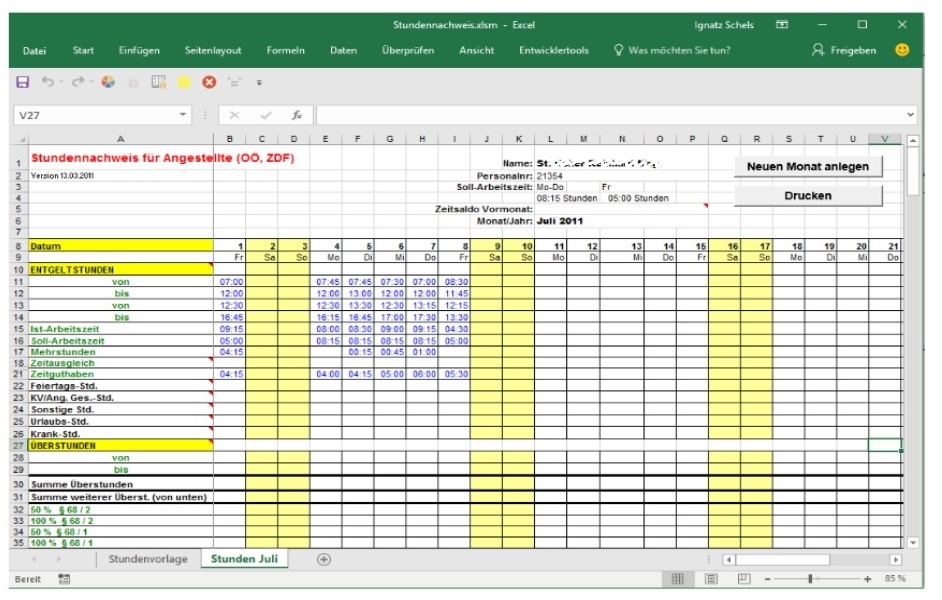The image size is (942, 600).
Task: Click the colorful pie chart icon
Action: click(x=108, y=82)
